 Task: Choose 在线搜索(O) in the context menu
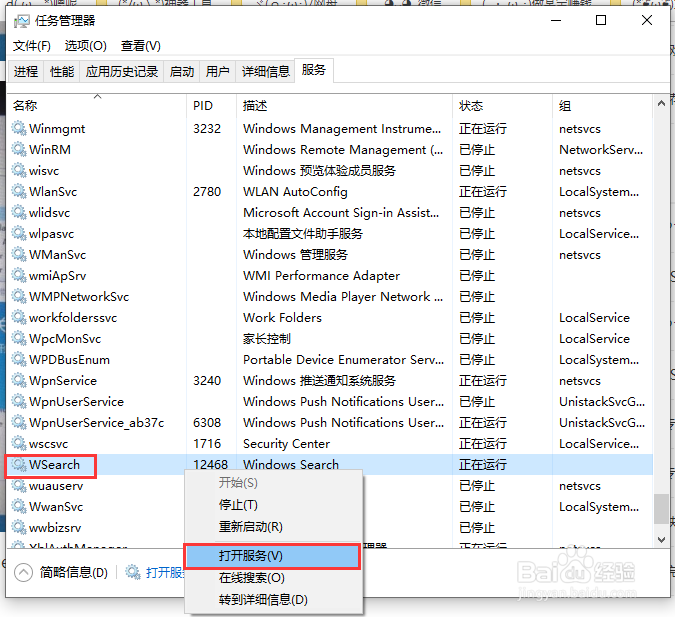274,577
